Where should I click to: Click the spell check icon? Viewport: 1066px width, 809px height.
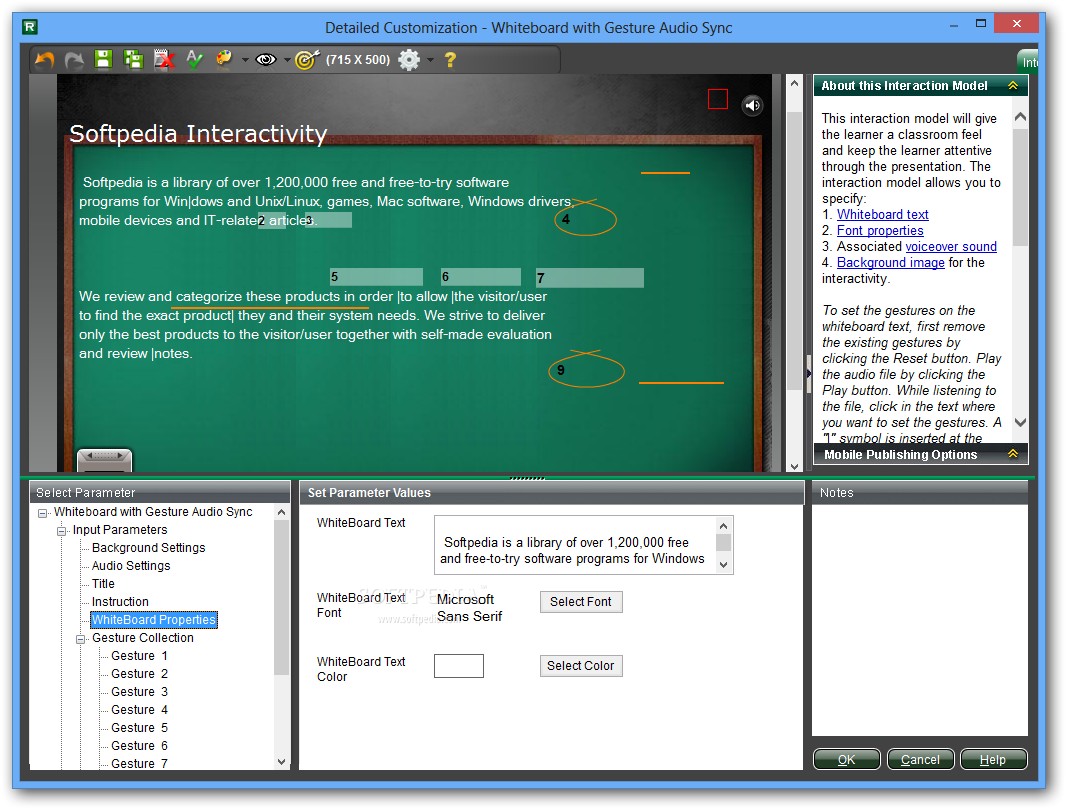(194, 59)
